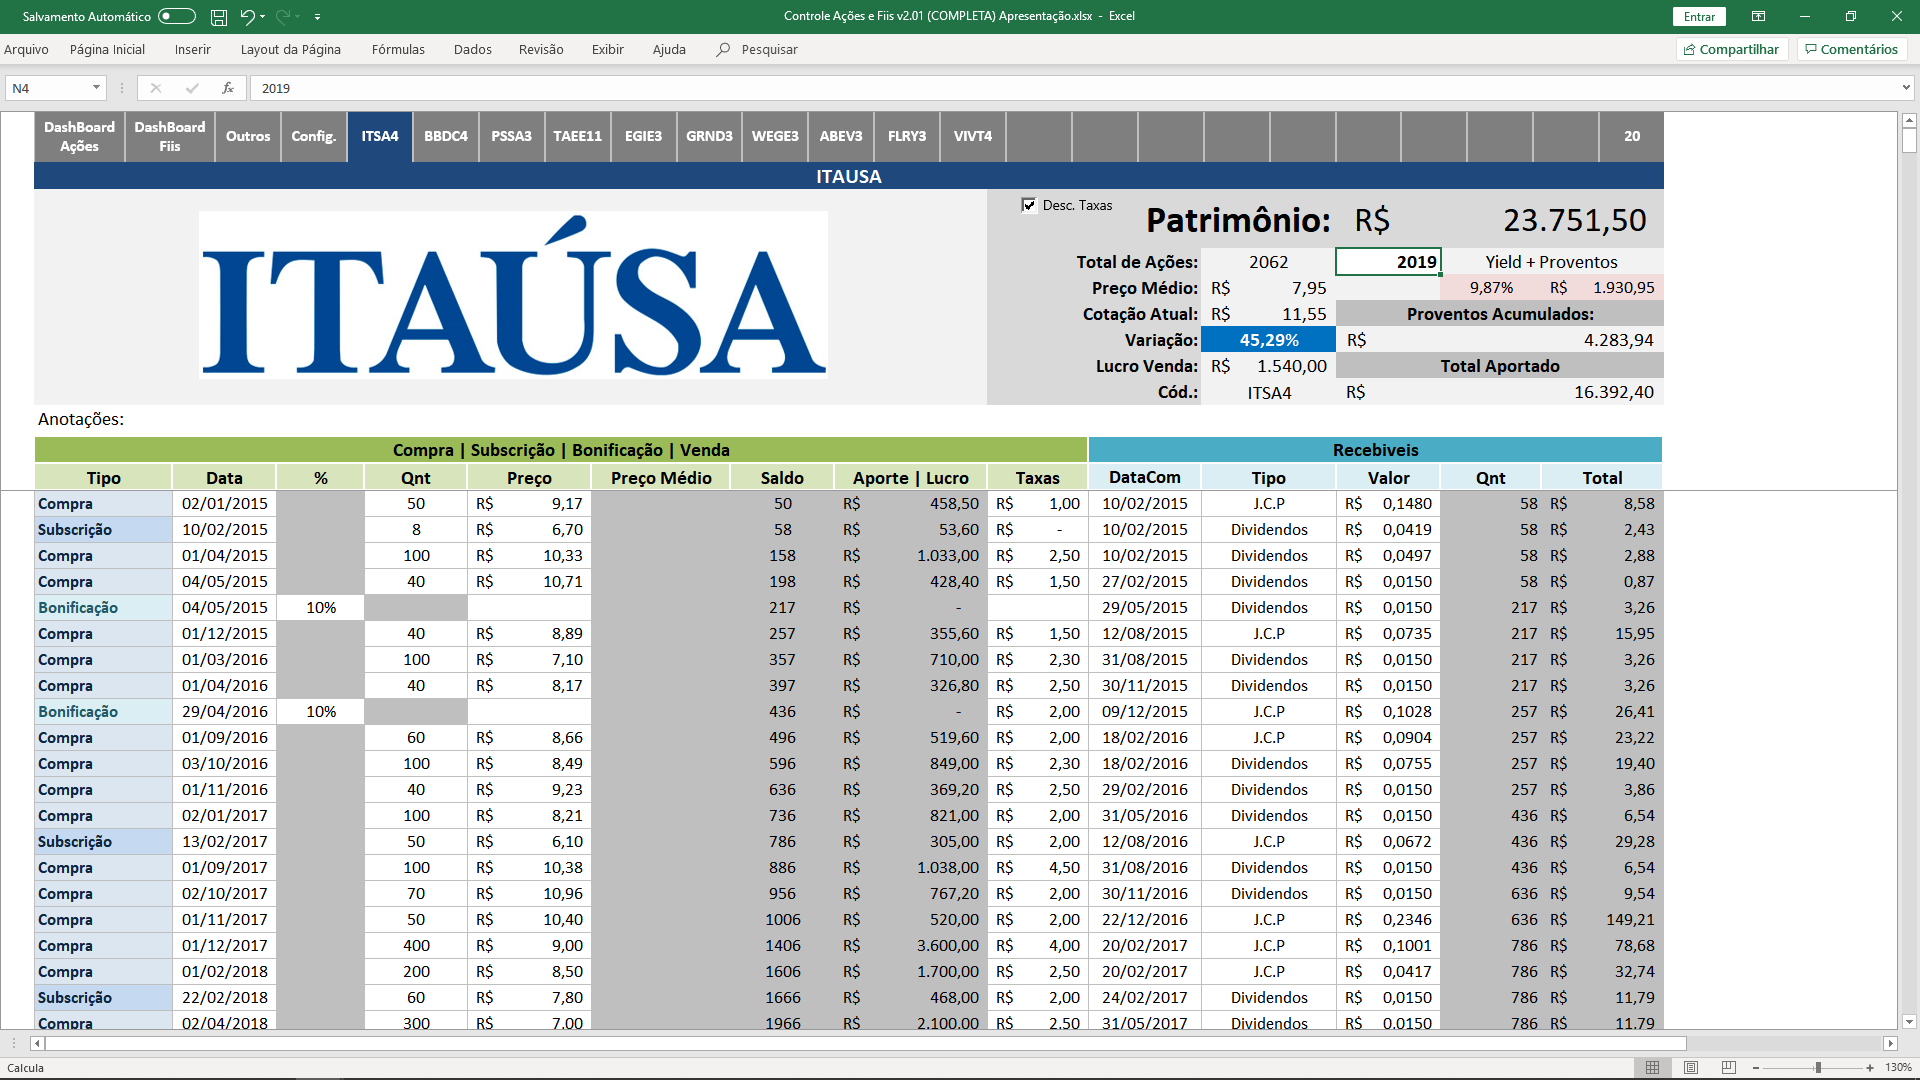
Task: Click the ITAÚSA logo image
Action: [514, 295]
